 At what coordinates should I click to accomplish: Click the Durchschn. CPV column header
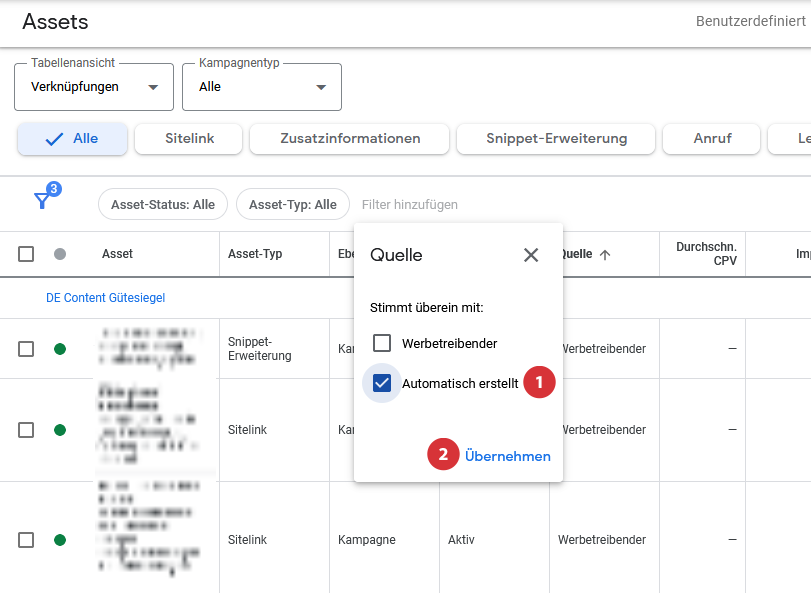(706, 254)
